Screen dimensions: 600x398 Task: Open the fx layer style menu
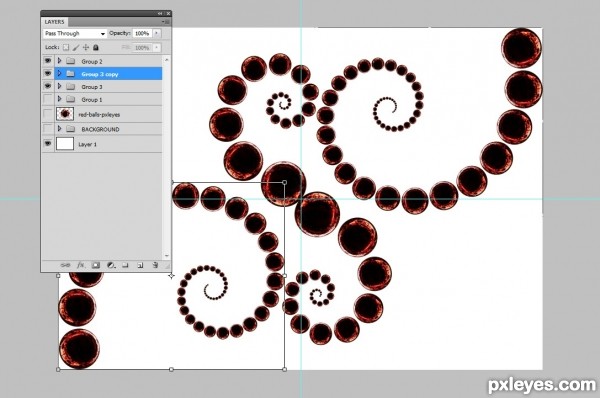click(81, 265)
